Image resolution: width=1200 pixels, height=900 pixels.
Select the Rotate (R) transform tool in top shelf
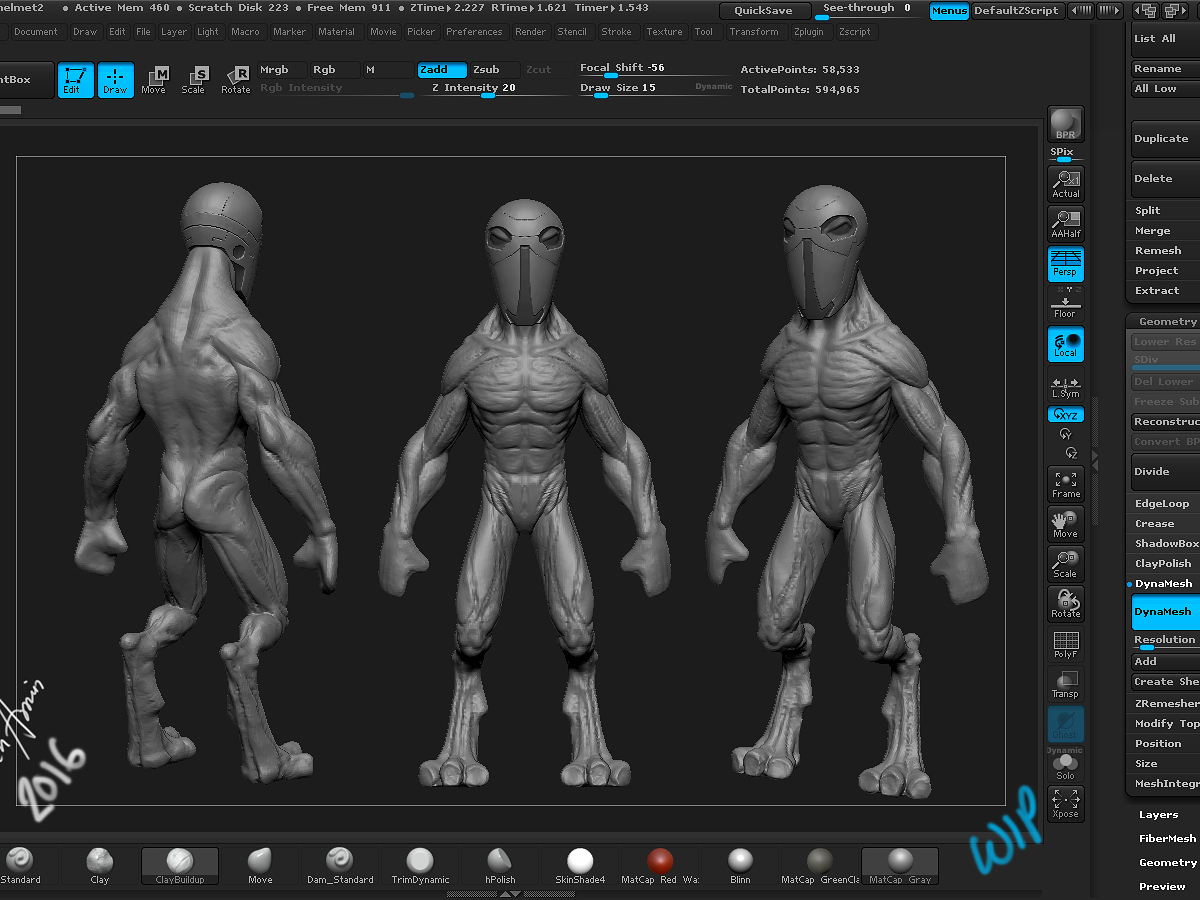(236, 80)
